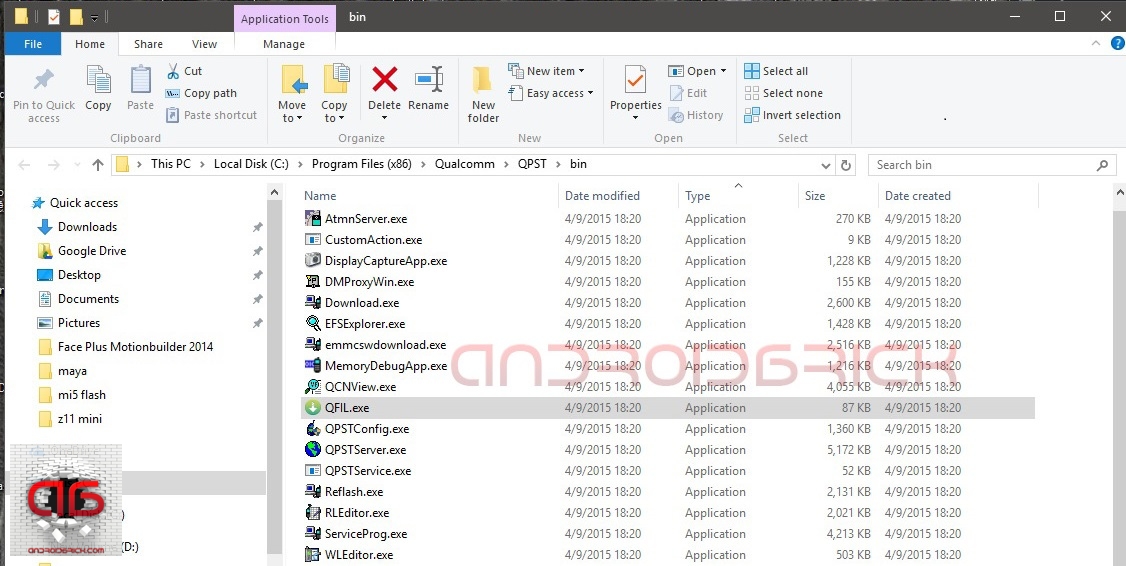The width and height of the screenshot is (1126, 566).
Task: Click the Rename icon in ribbon
Action: (x=428, y=80)
